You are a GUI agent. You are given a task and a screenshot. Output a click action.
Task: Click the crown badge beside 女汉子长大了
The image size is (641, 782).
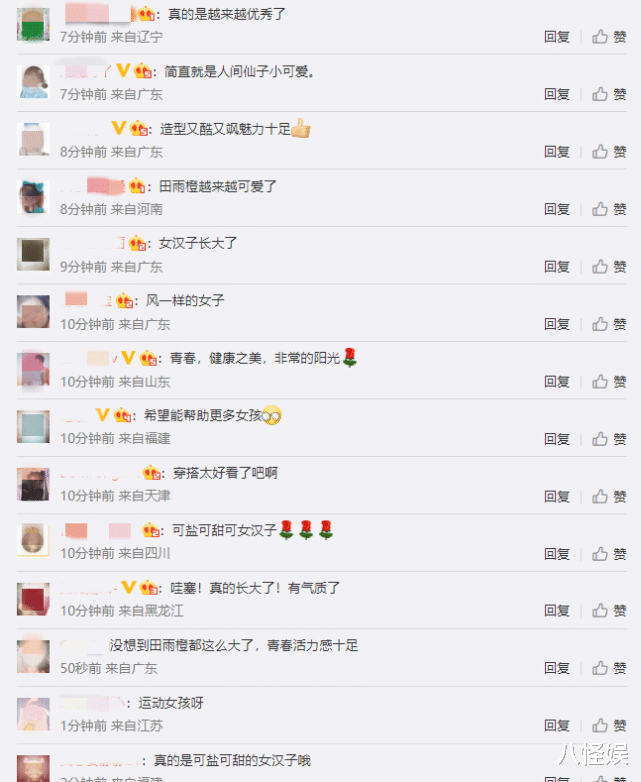137,243
